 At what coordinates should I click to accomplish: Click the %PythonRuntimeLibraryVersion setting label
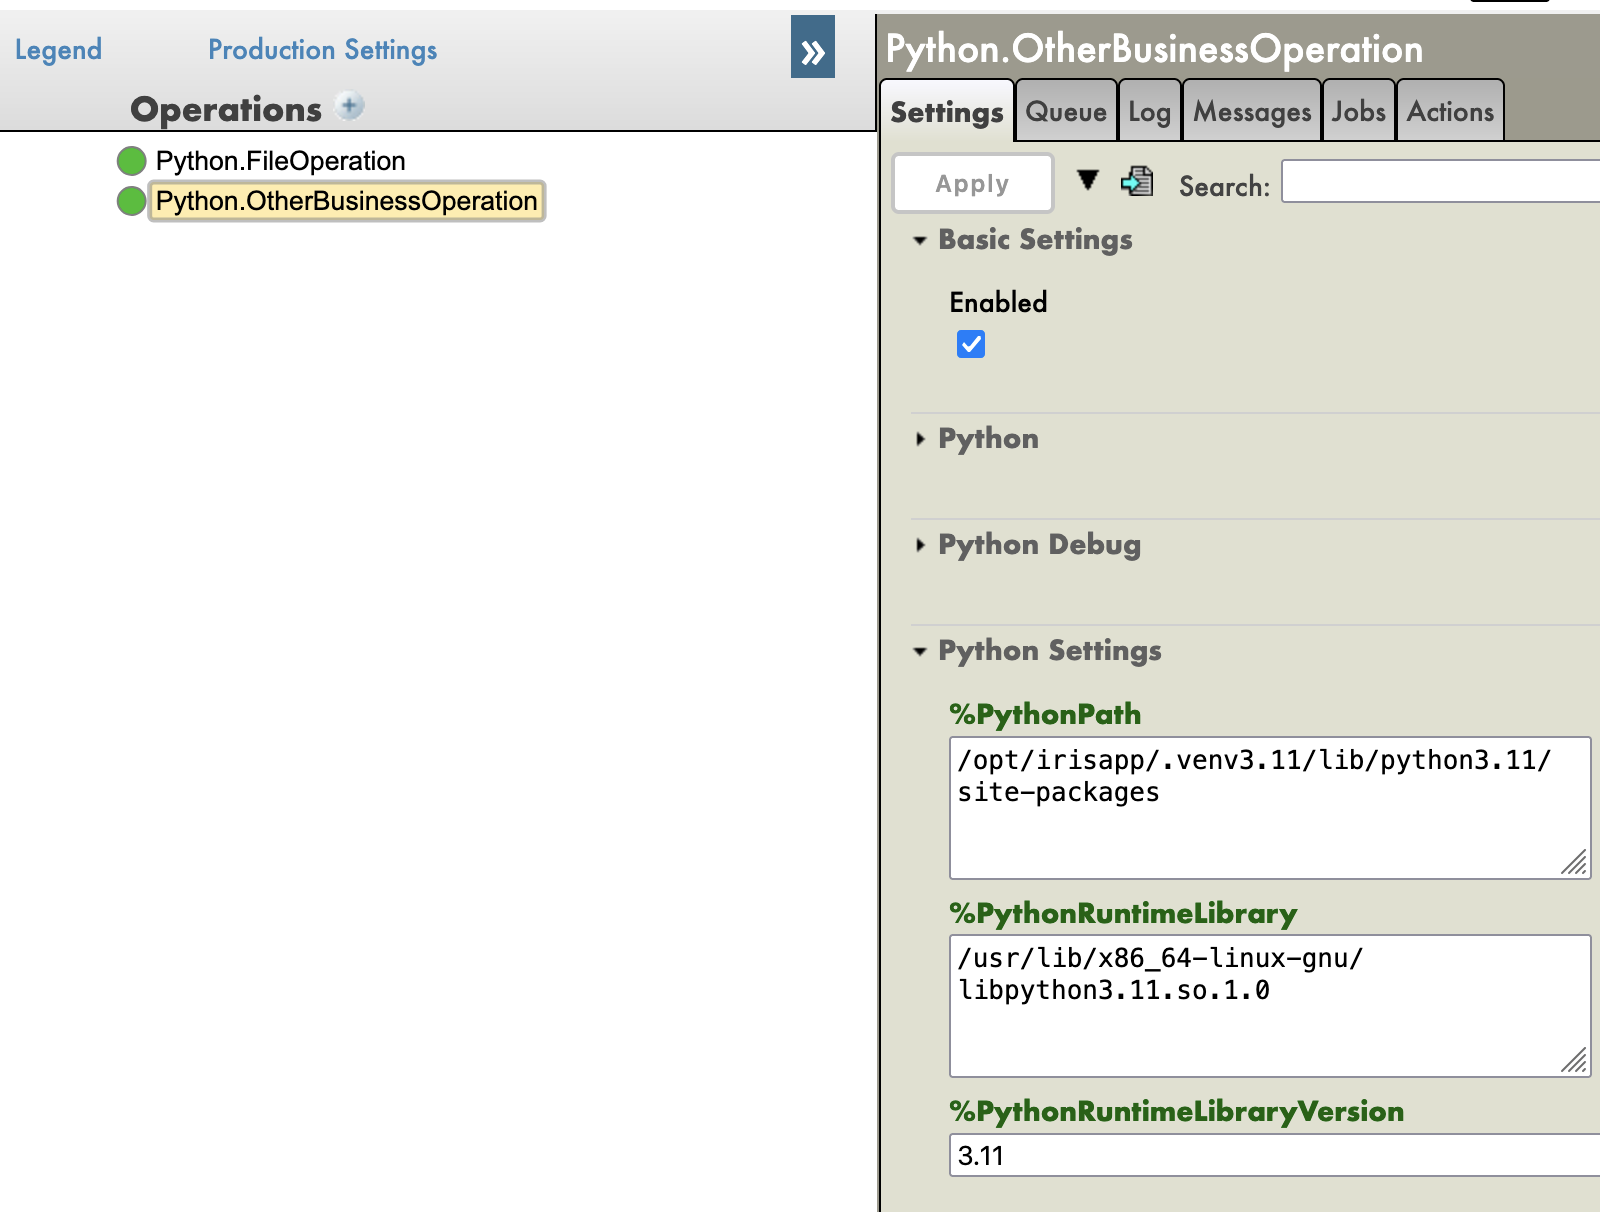tap(1176, 1111)
